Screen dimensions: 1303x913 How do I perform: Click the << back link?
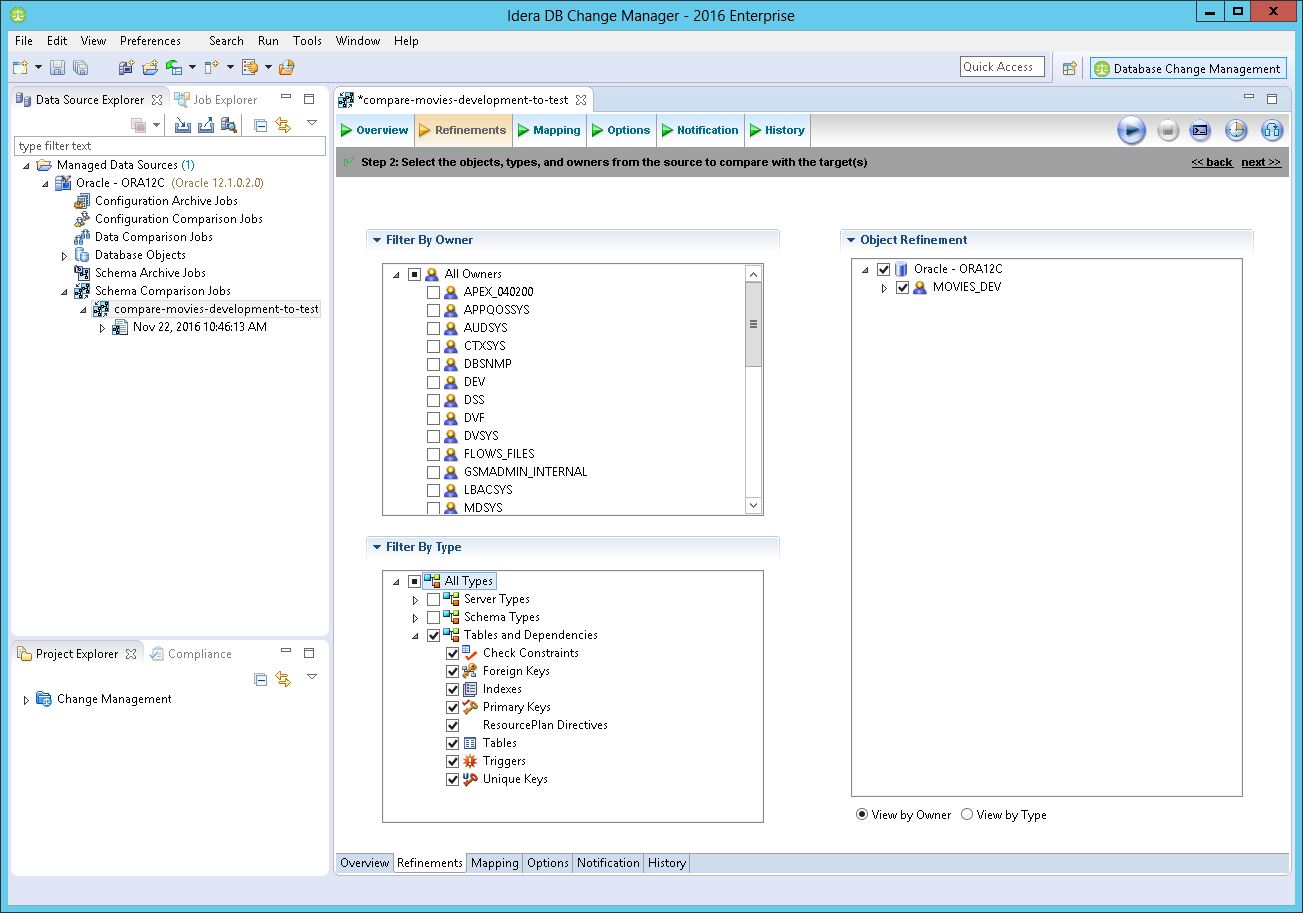(x=1212, y=162)
